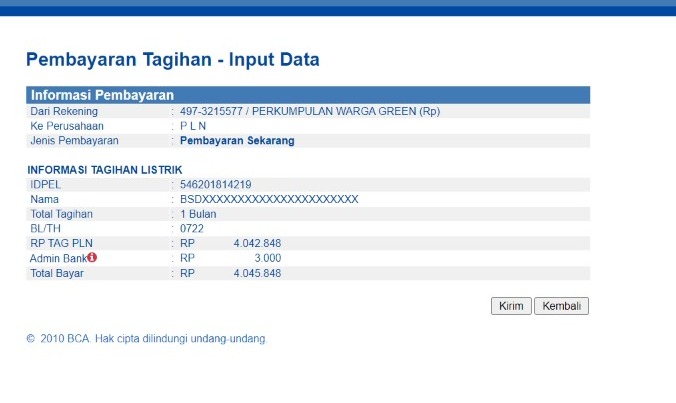Click the 2010 BCA copyright footer text
The width and height of the screenshot is (676, 403).
147,339
